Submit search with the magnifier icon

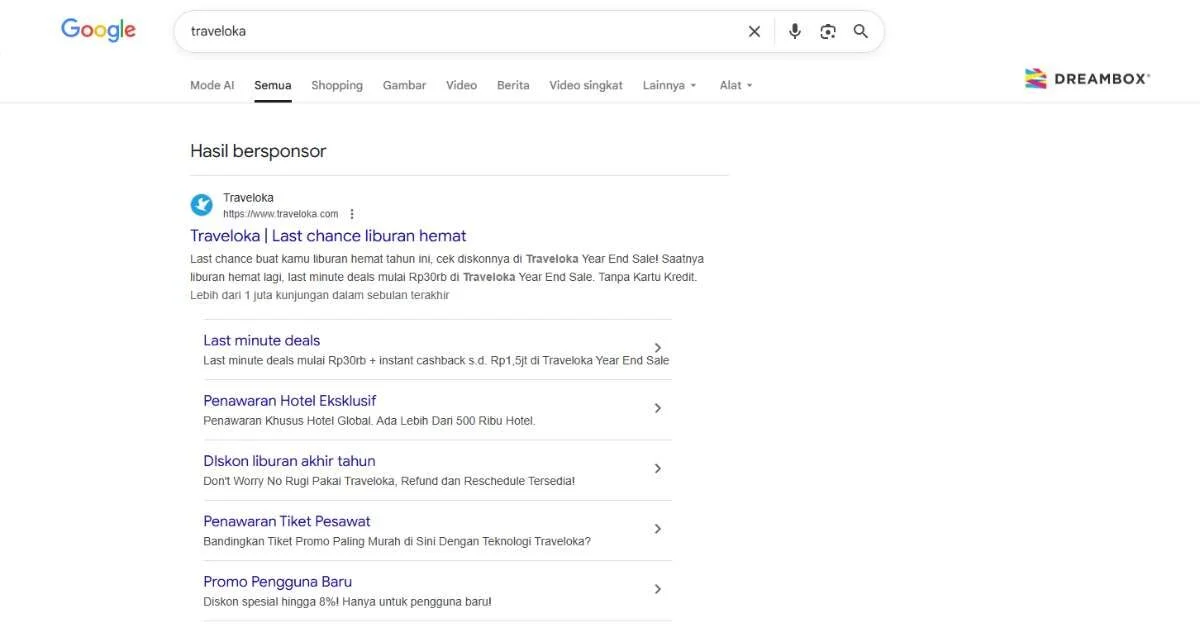[x=861, y=31]
